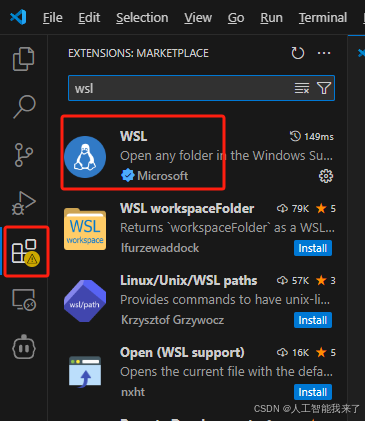Open the Edit menu
This screenshot has width=365, height=421.
pos(89,17)
